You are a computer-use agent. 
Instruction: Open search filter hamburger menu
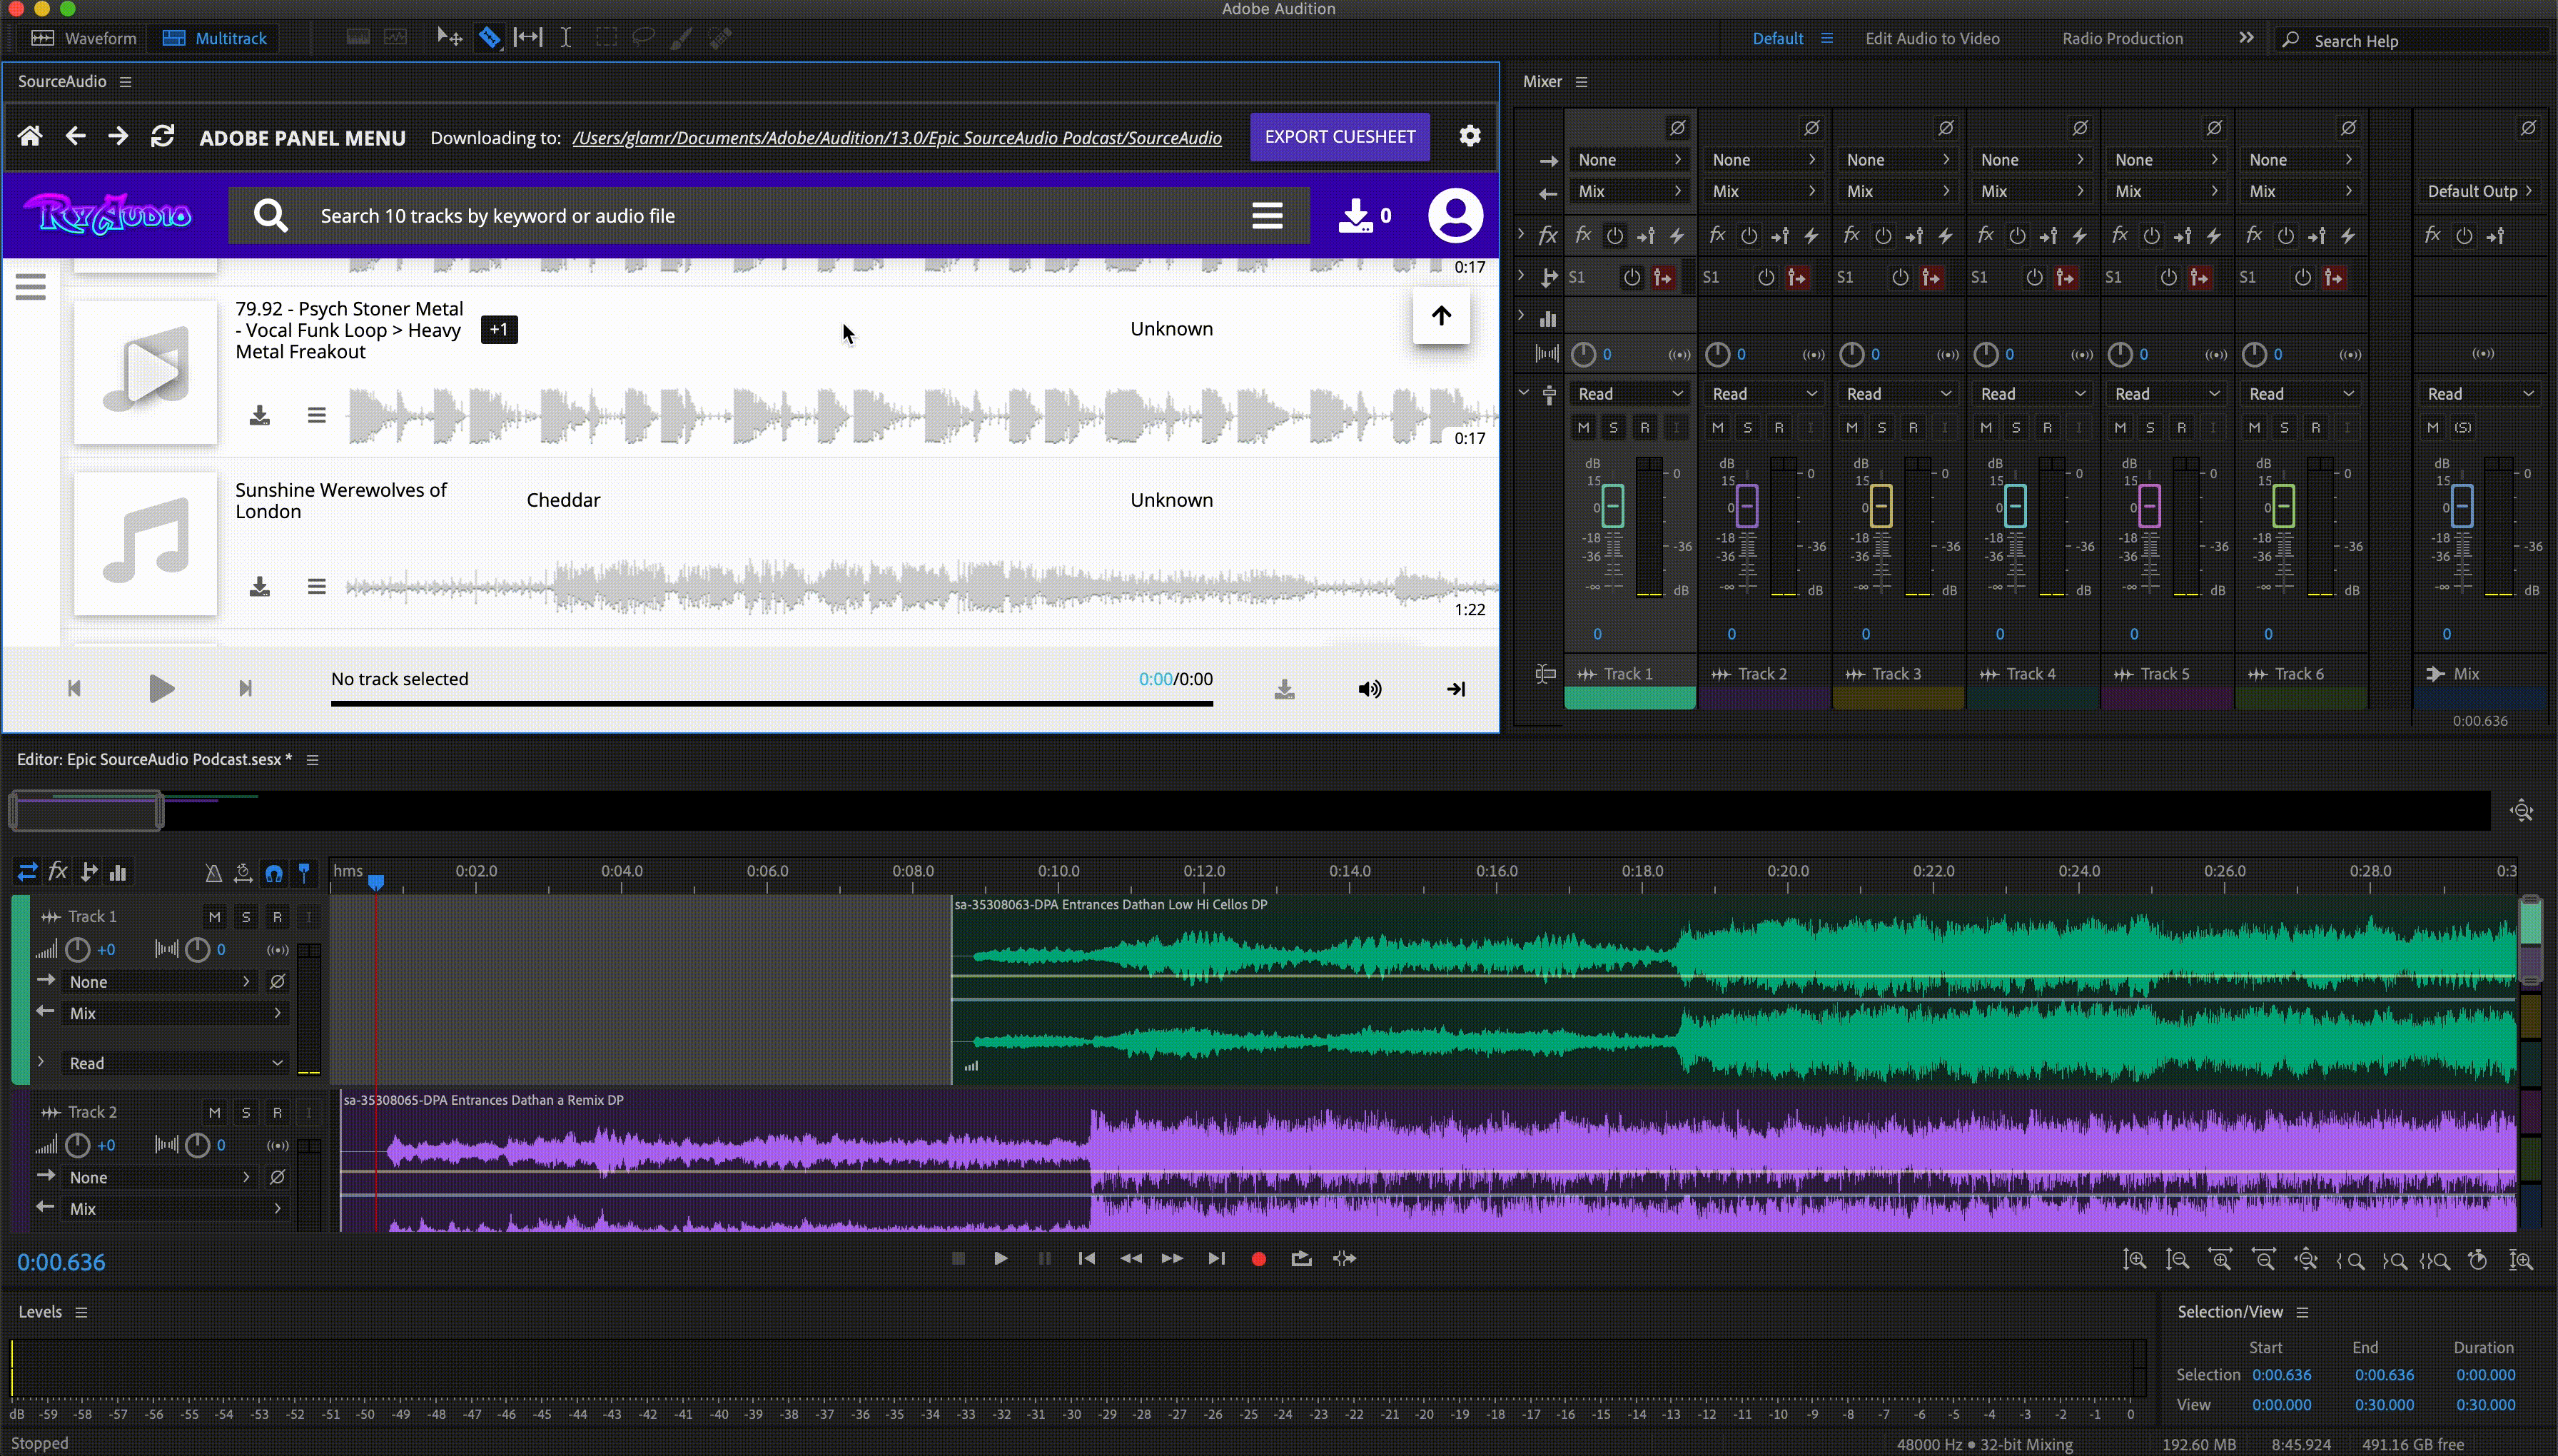[x=1267, y=215]
